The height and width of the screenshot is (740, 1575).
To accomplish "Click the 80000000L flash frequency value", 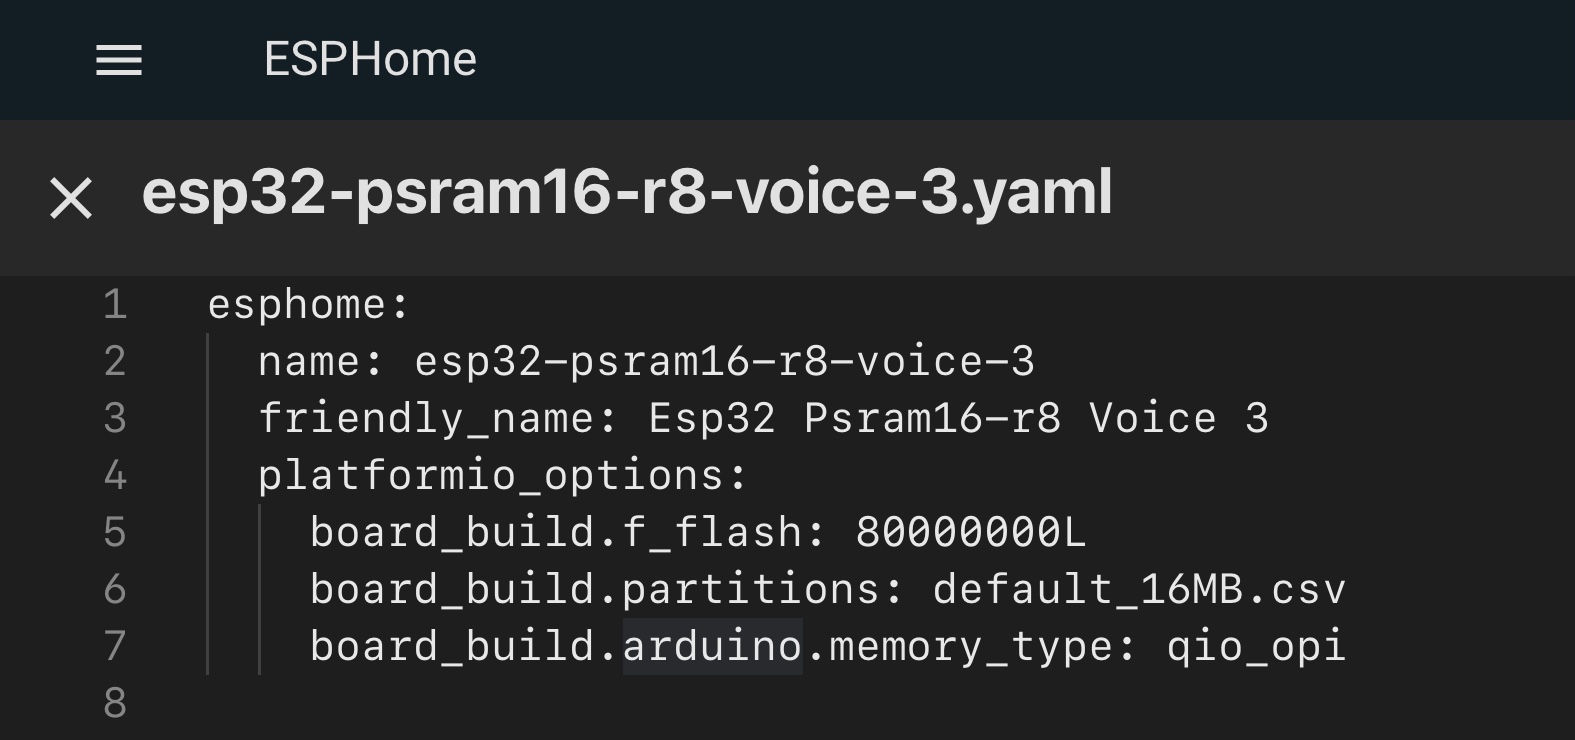I will (971, 532).
